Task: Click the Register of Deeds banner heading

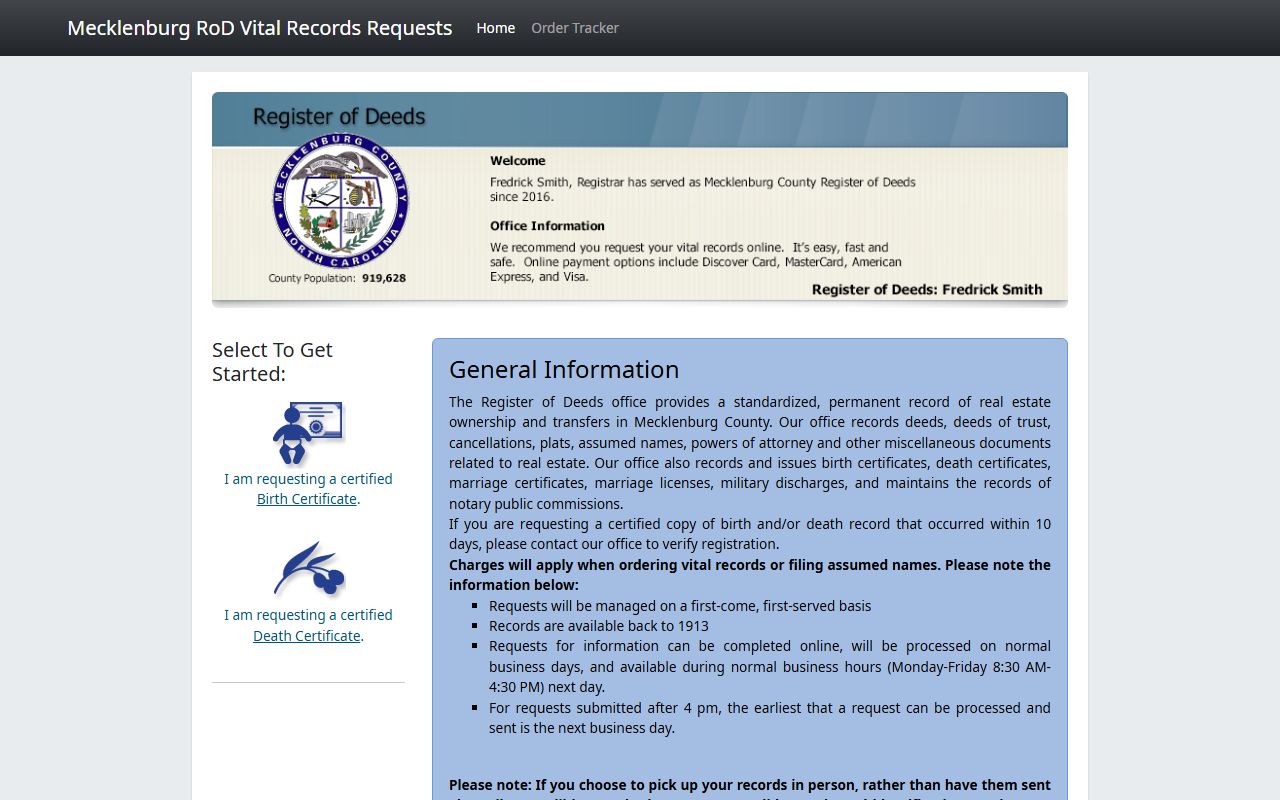Action: pyautogui.click(x=339, y=117)
